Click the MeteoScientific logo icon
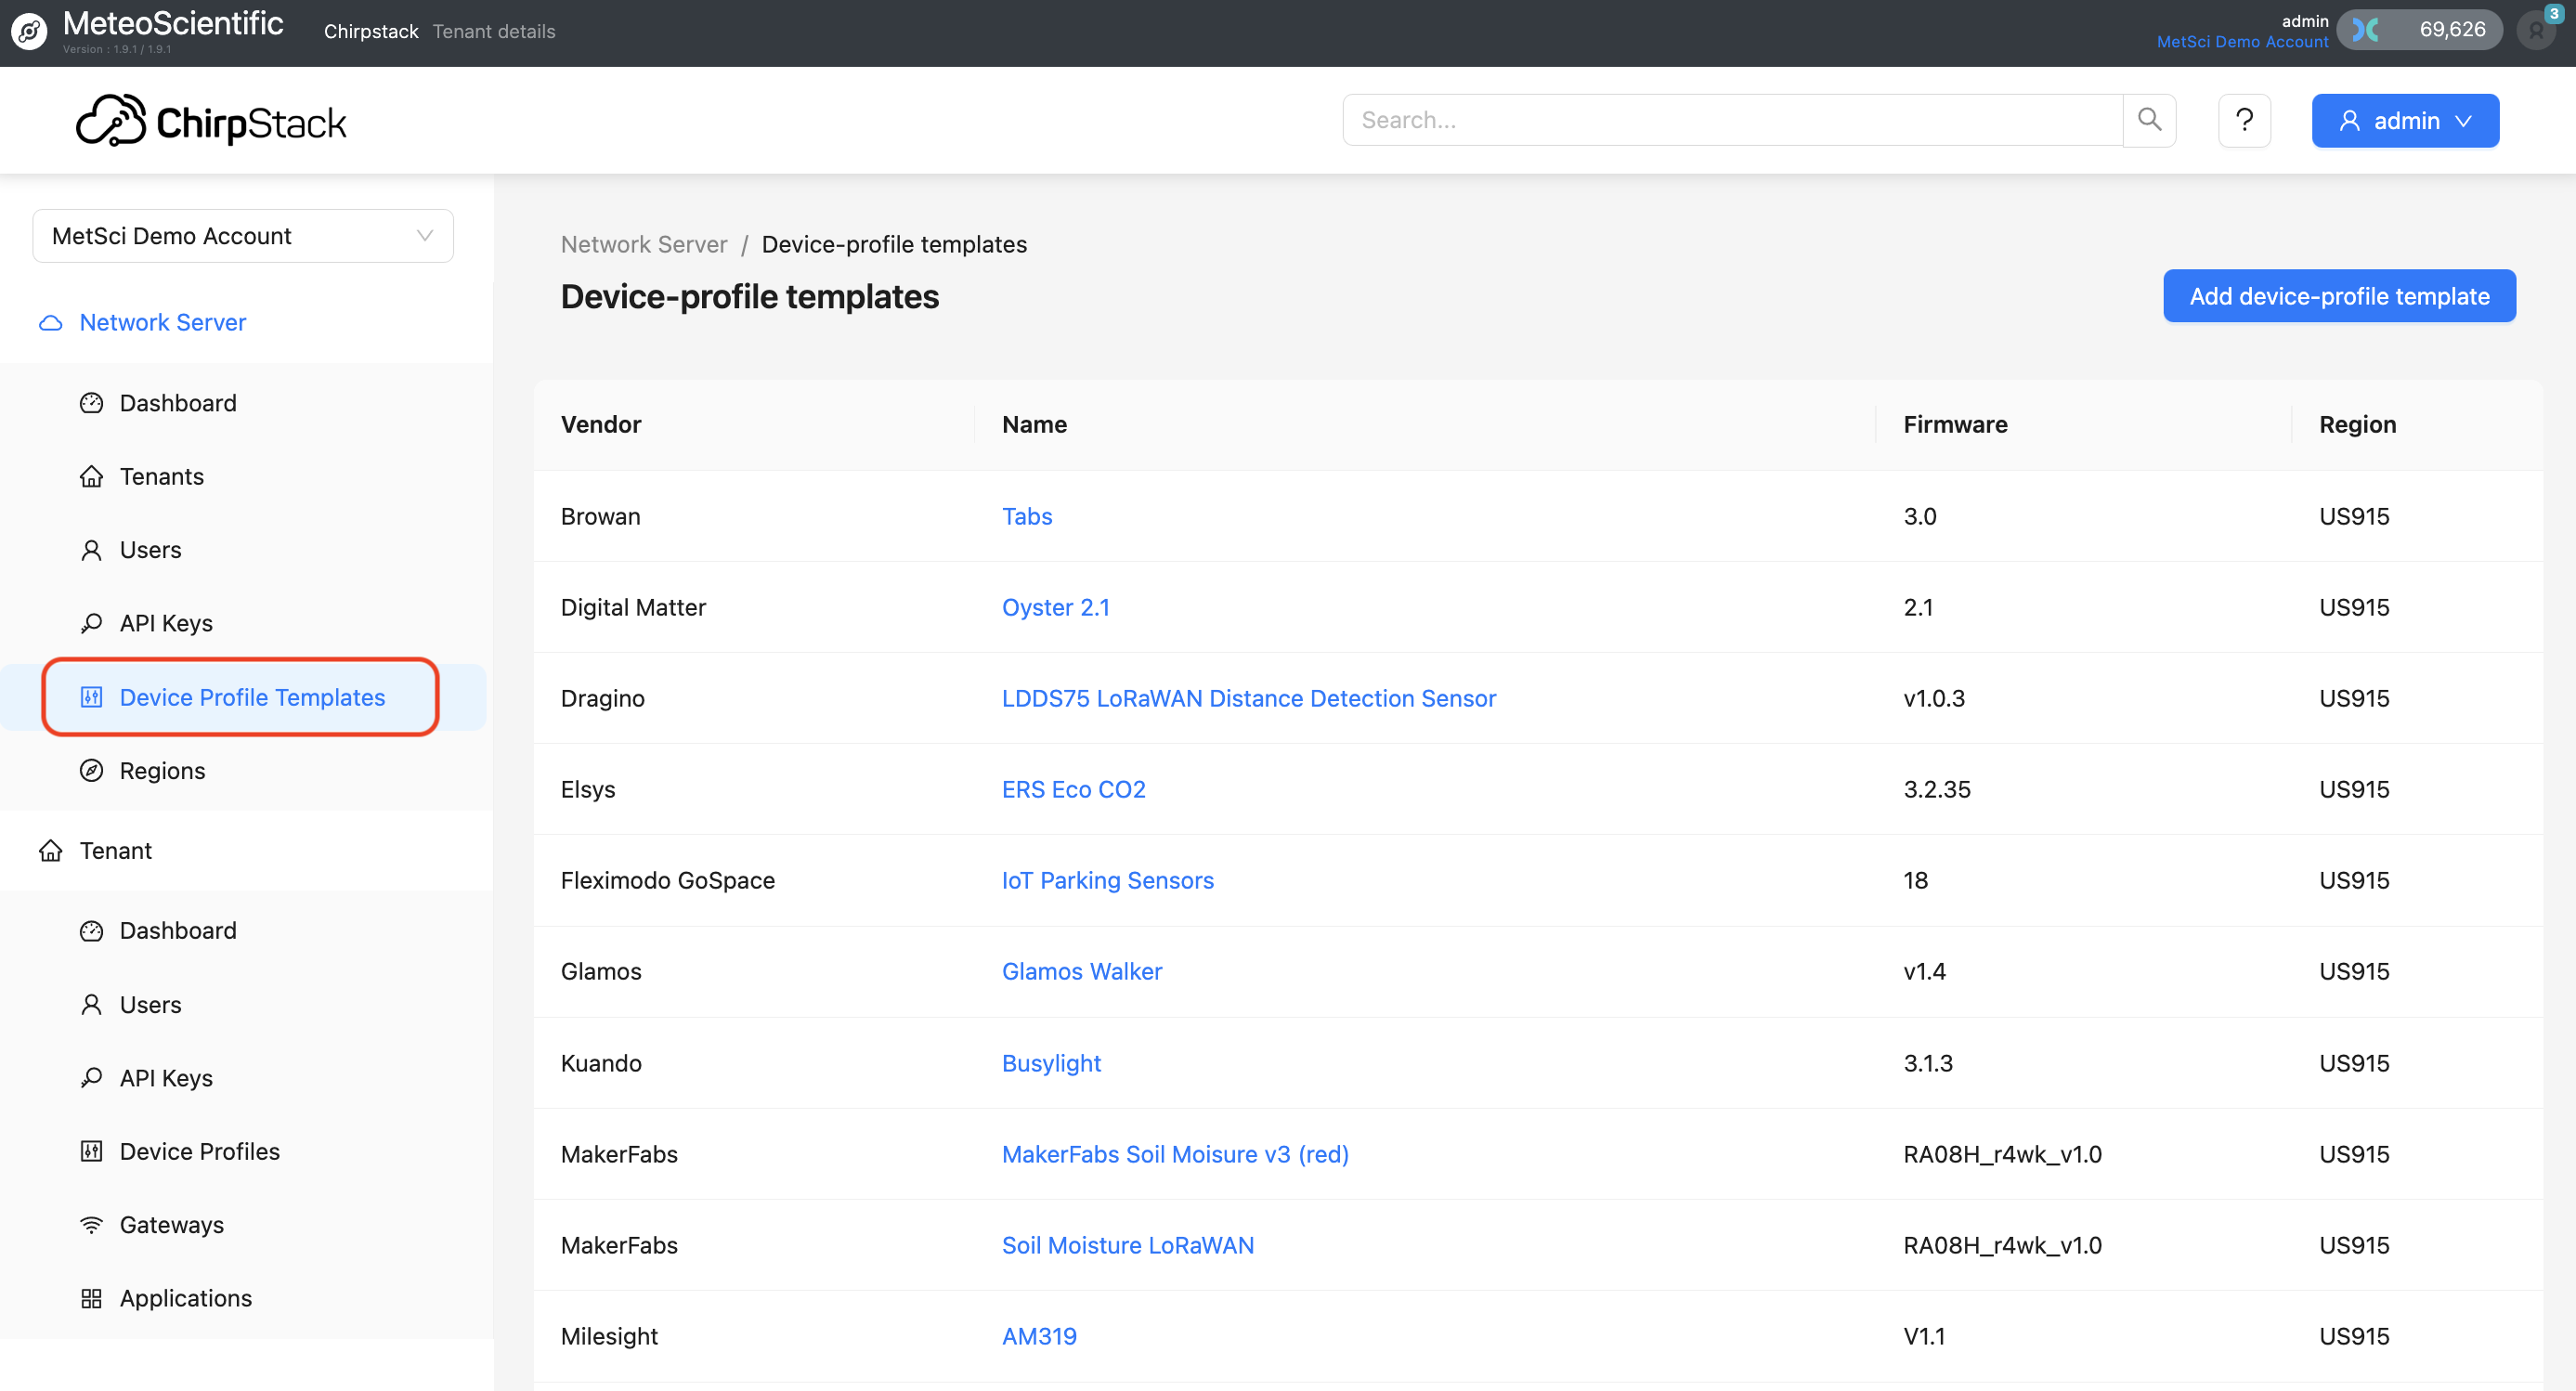Screen dimensions: 2576x1391 29,32
